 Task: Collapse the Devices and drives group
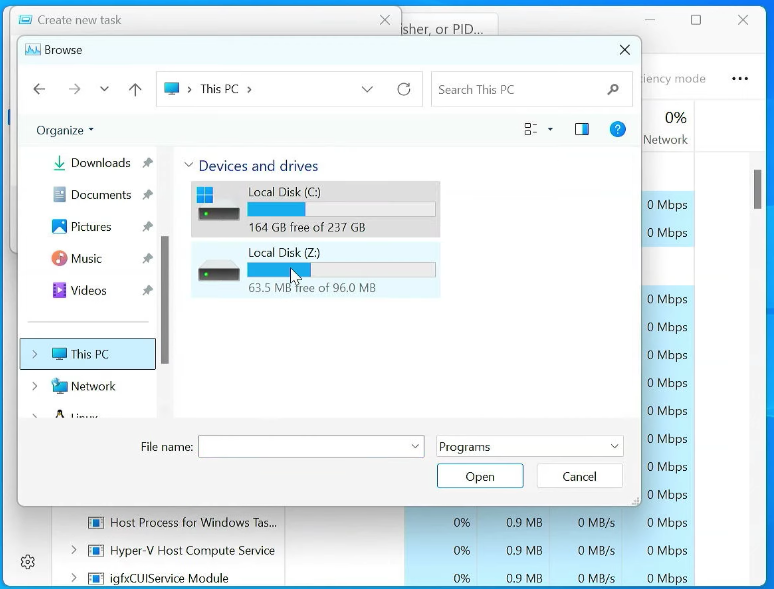coord(188,165)
